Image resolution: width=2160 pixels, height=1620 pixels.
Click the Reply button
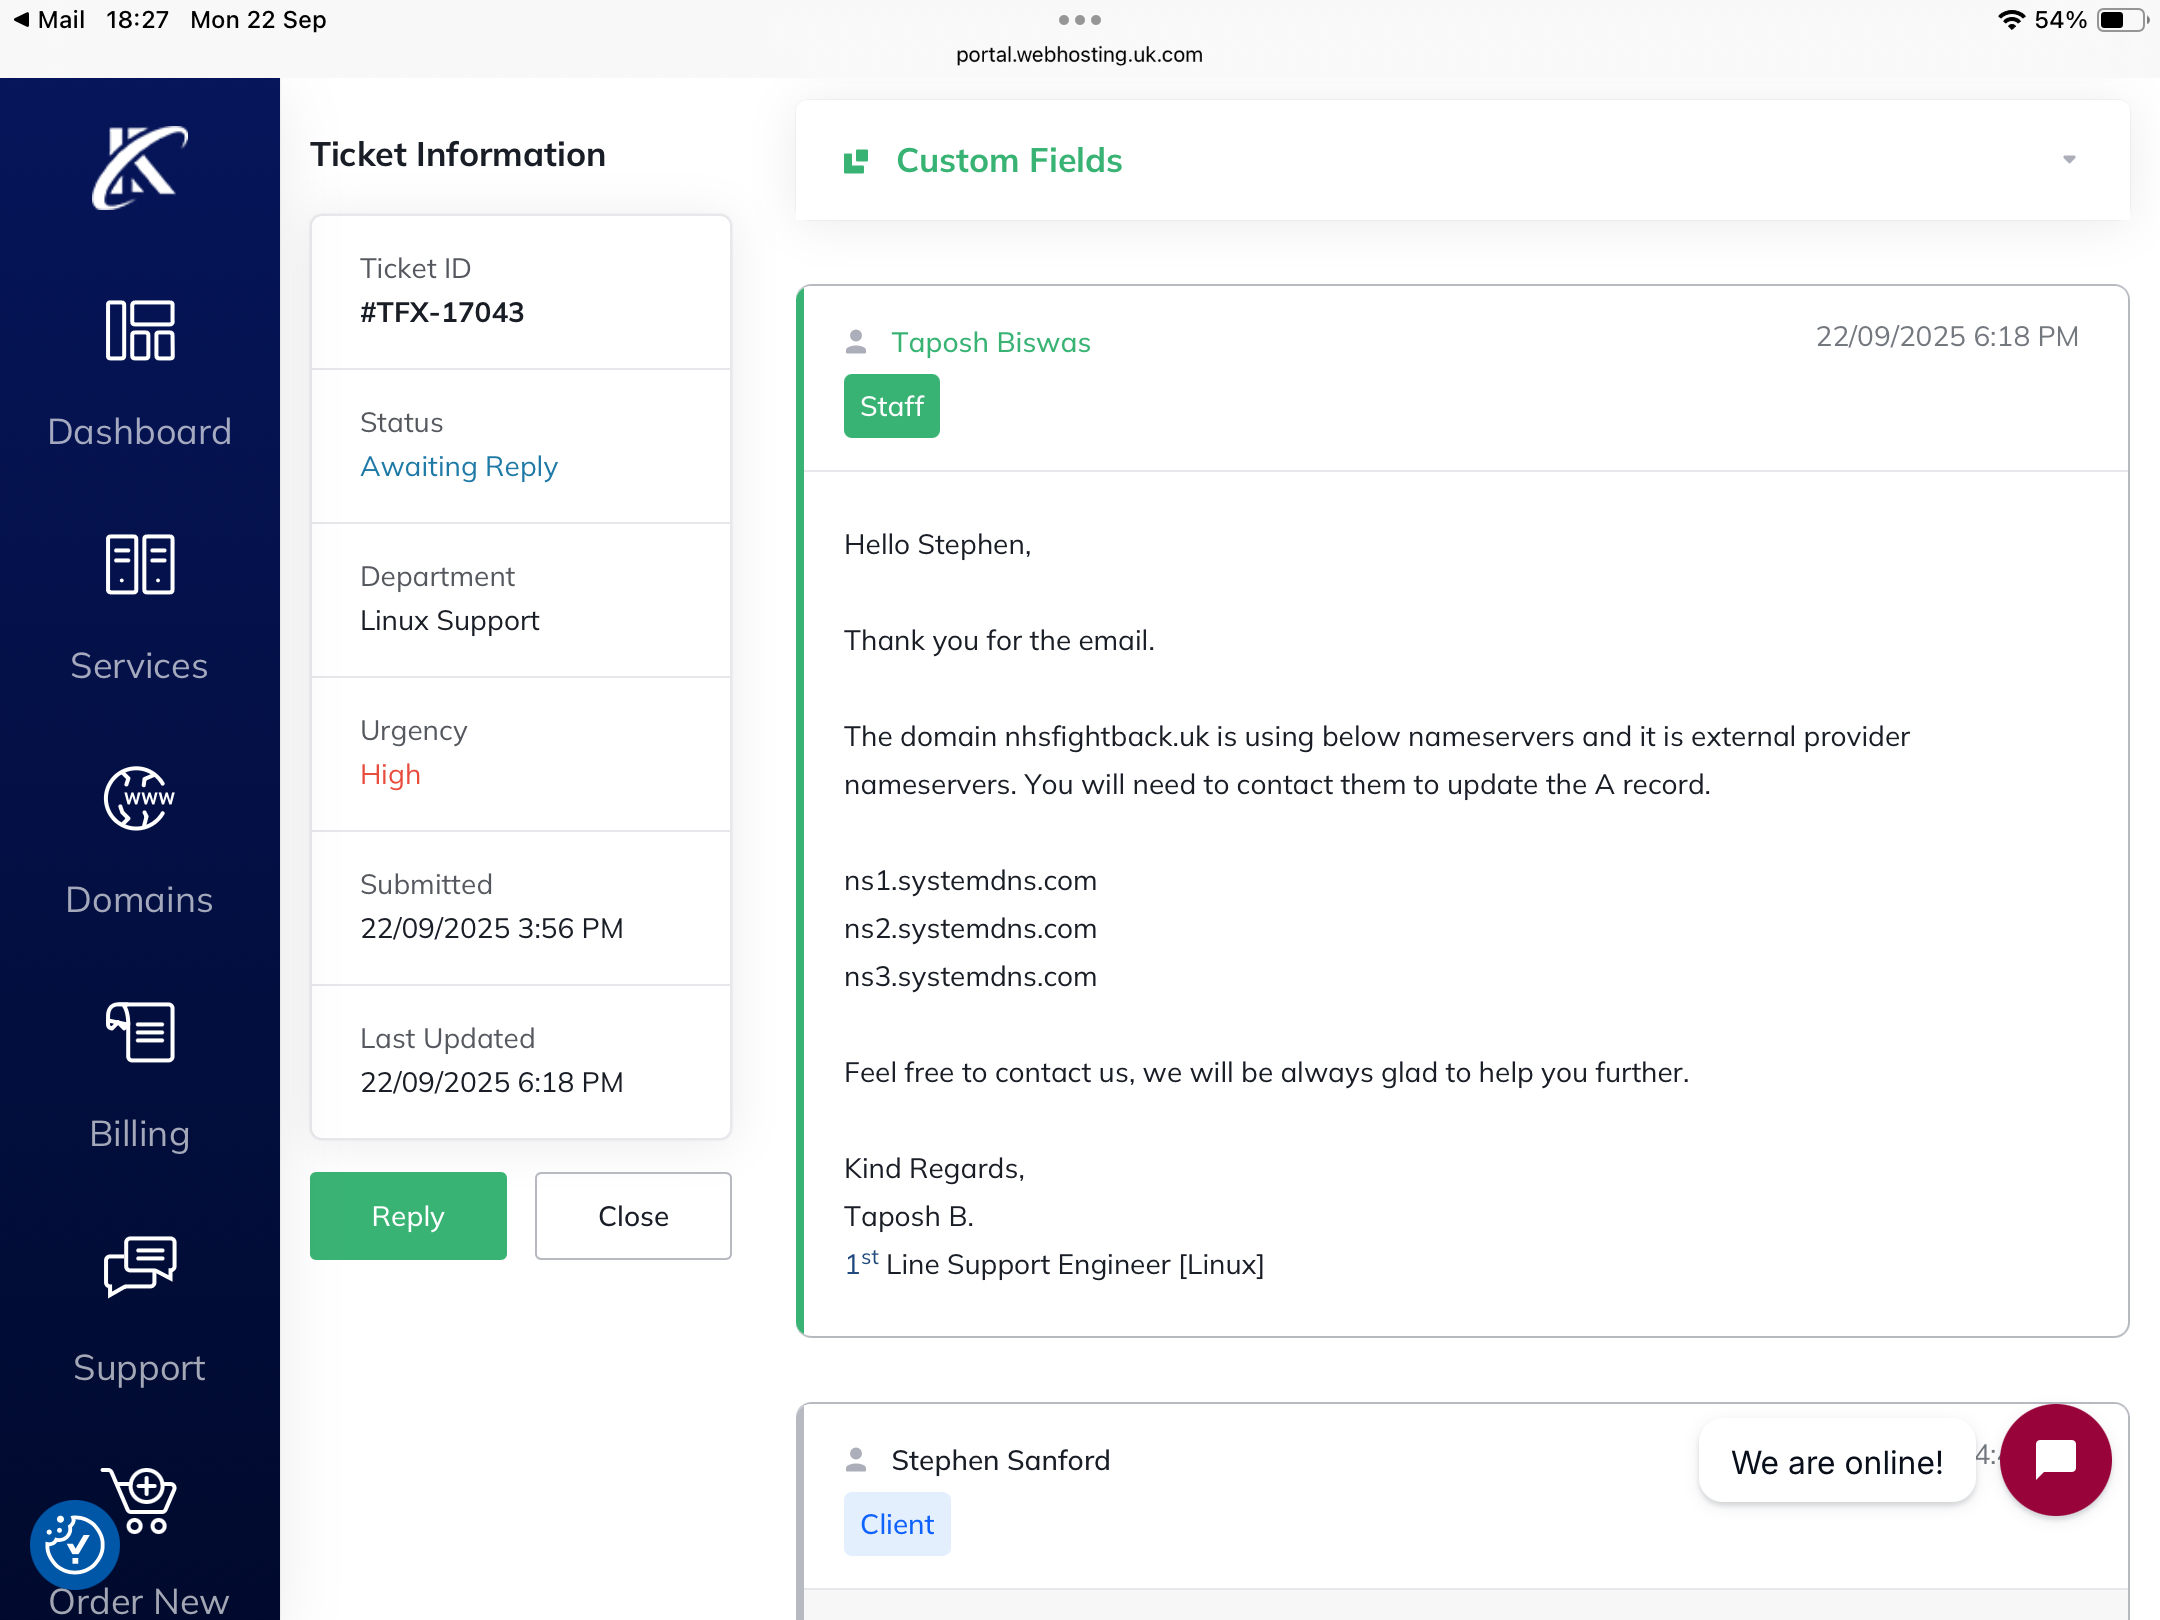408,1216
